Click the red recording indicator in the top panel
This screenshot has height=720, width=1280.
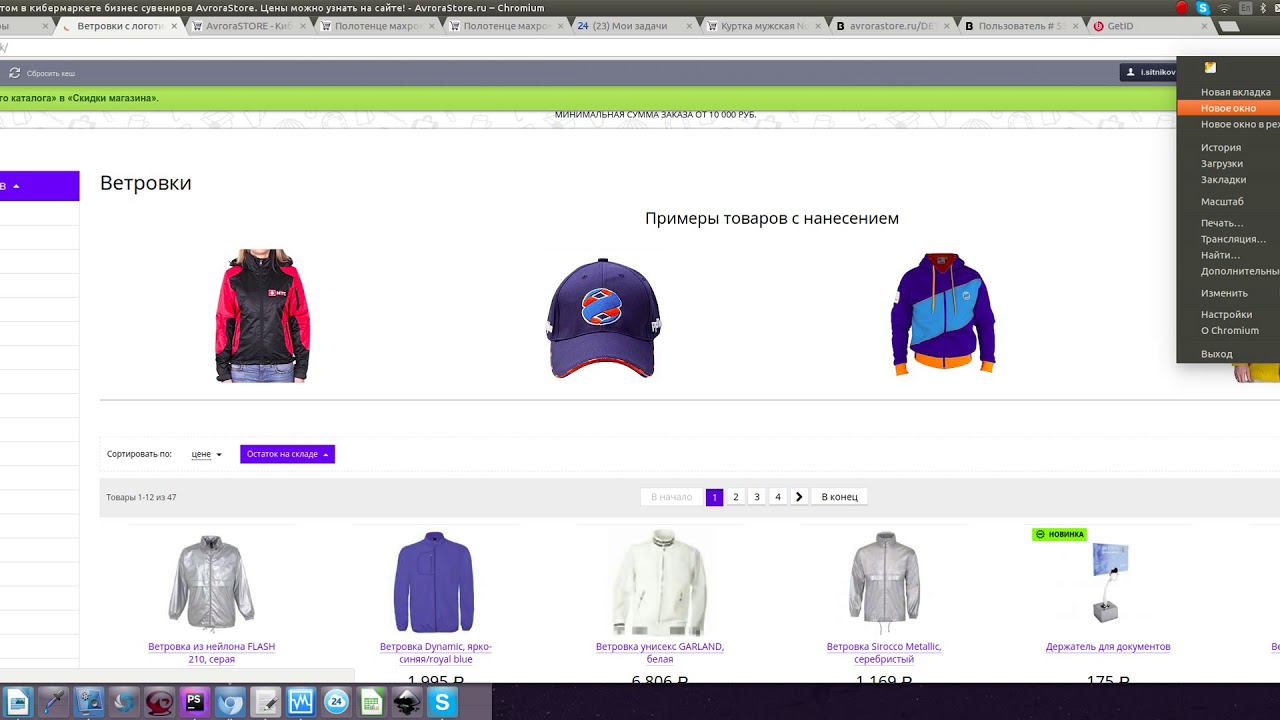tap(1182, 8)
